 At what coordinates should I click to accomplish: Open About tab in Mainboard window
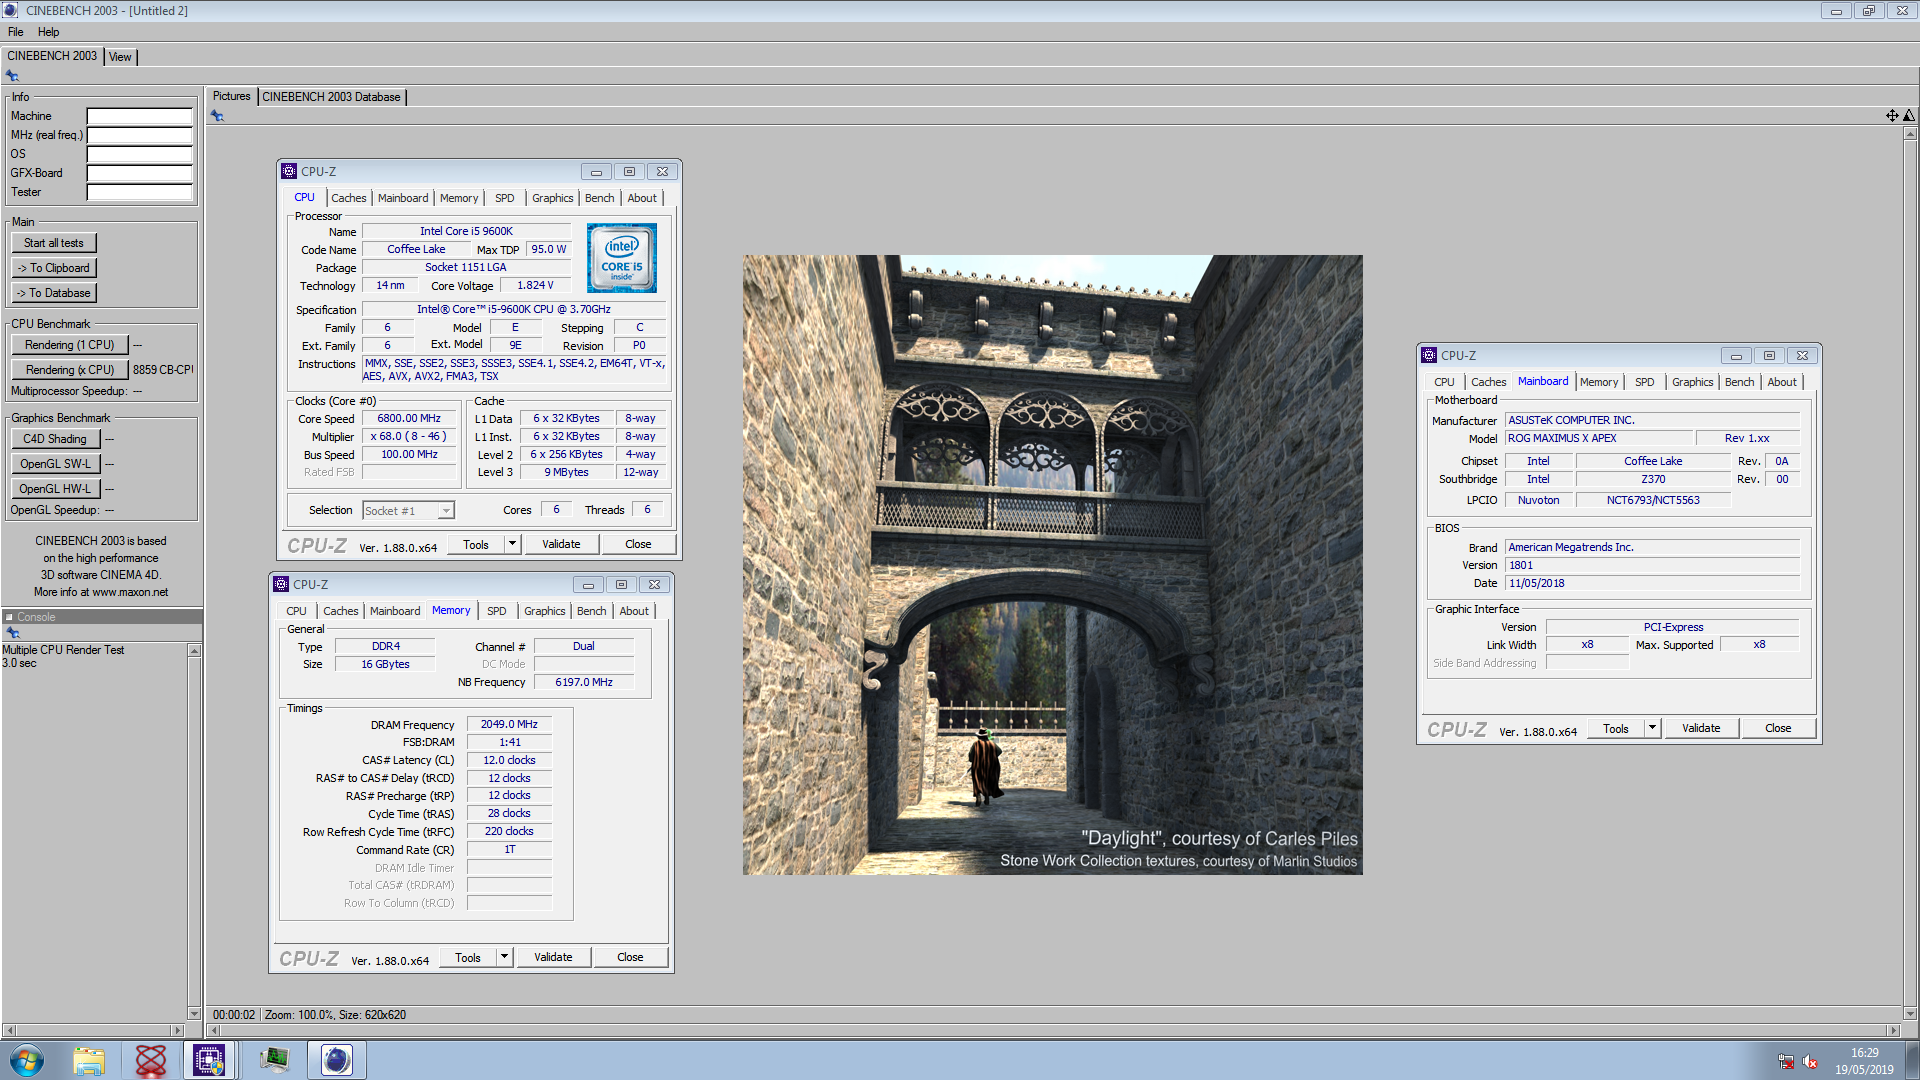(x=1782, y=382)
